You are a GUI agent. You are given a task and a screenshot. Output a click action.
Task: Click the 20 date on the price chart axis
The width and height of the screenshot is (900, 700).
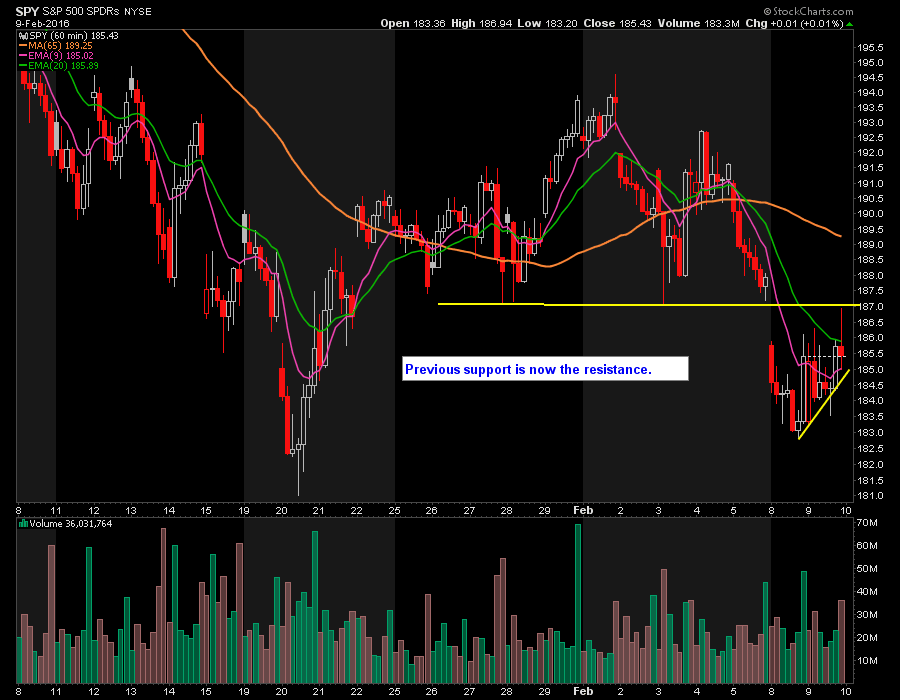tap(281, 511)
